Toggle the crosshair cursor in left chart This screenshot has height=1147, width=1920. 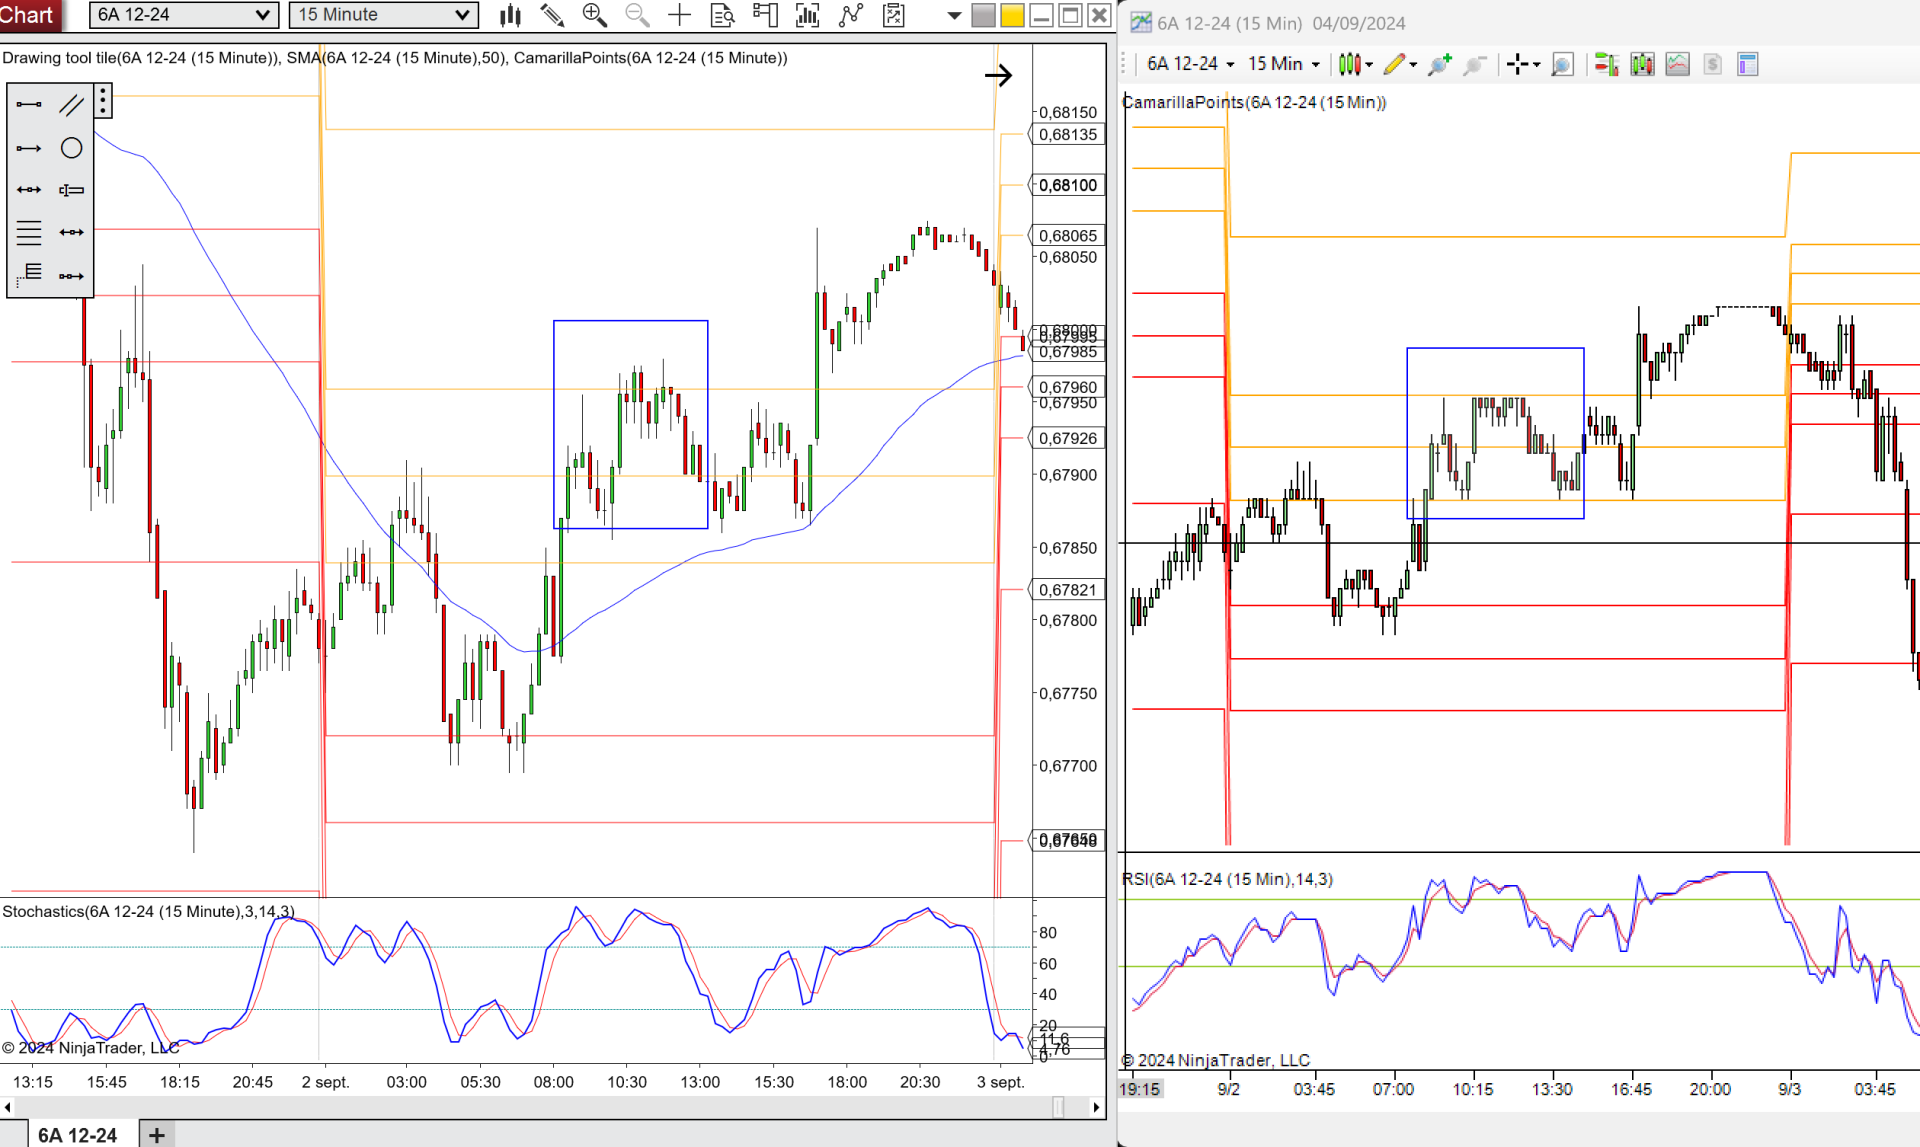tap(679, 15)
